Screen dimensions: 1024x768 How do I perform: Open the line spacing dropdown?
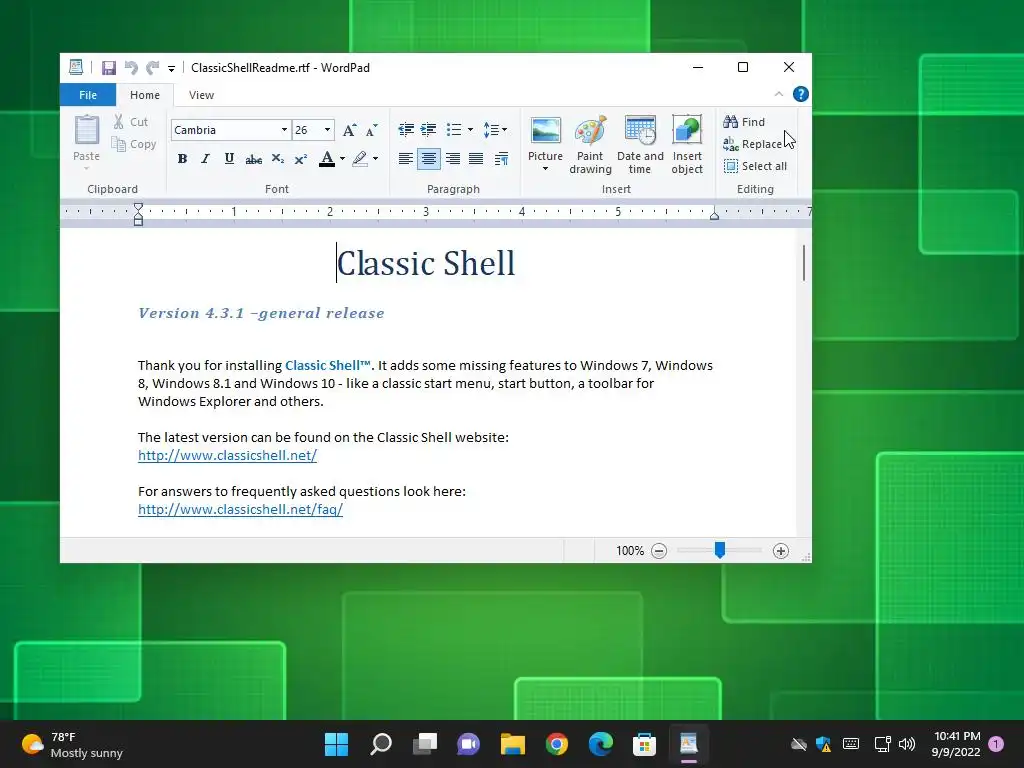495,129
